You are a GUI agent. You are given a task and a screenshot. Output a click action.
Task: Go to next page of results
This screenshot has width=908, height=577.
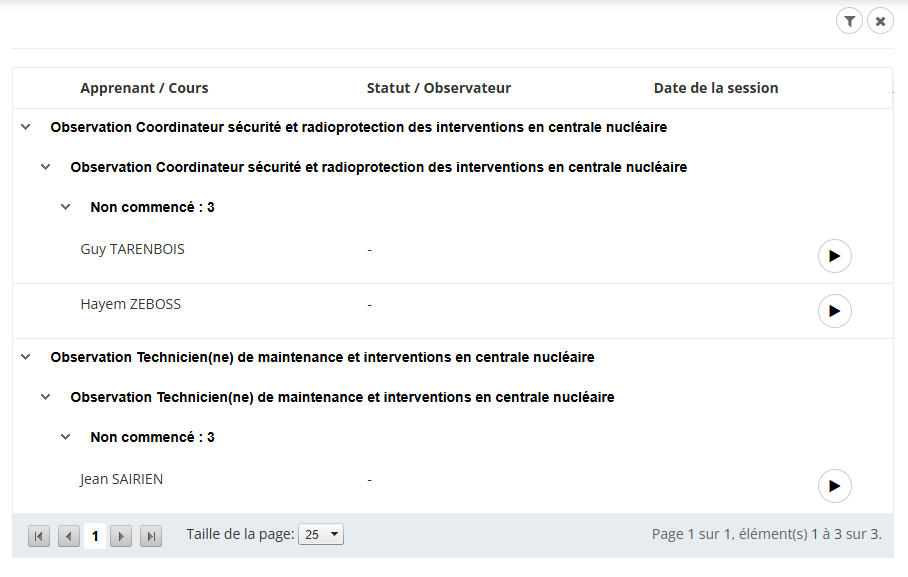coord(121,536)
